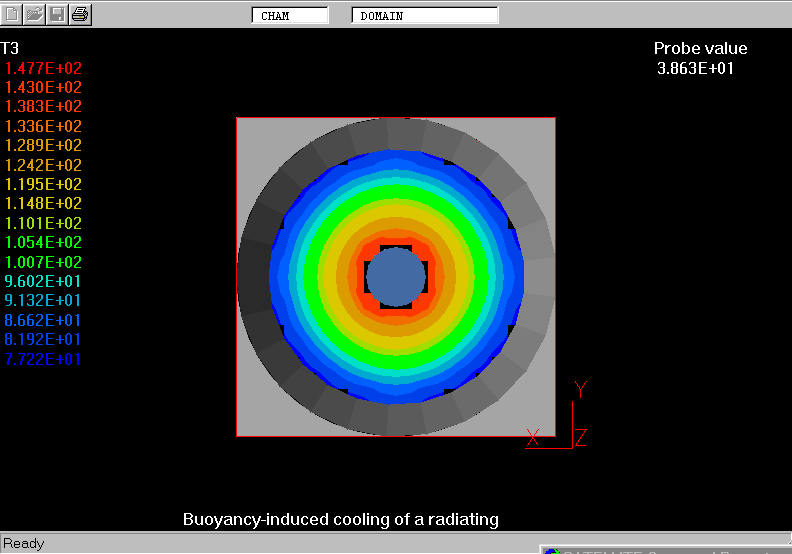792x554 pixels.
Task: Click the DOMAIN text field
Action: pyautogui.click(x=424, y=16)
